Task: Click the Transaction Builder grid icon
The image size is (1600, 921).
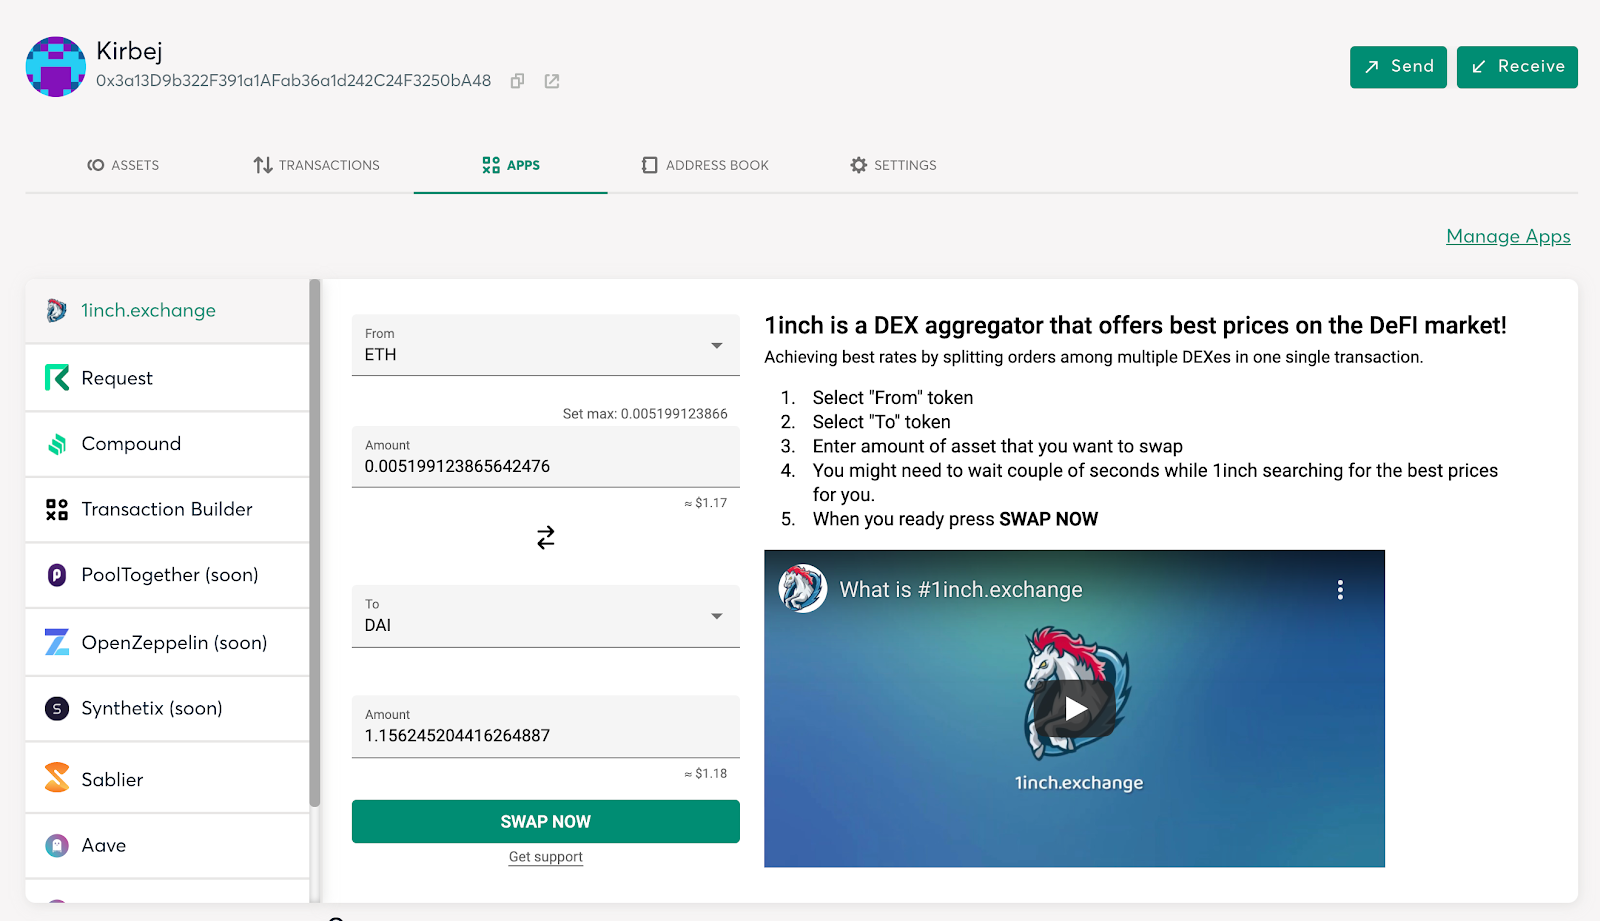Action: pyautogui.click(x=57, y=510)
